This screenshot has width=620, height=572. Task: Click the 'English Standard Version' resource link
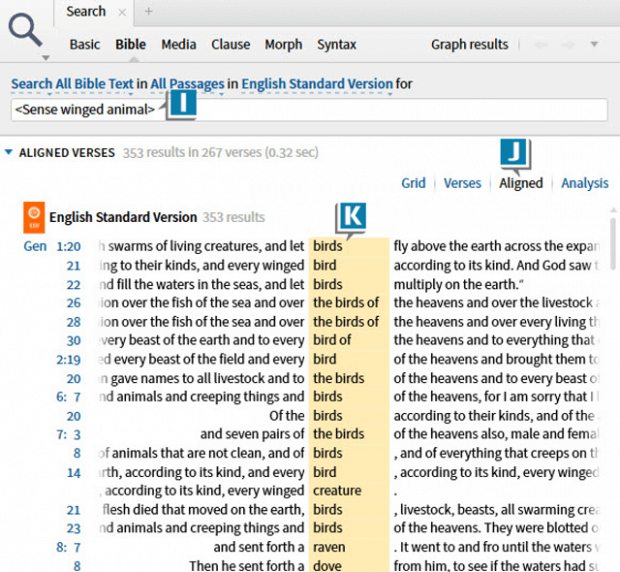click(316, 84)
